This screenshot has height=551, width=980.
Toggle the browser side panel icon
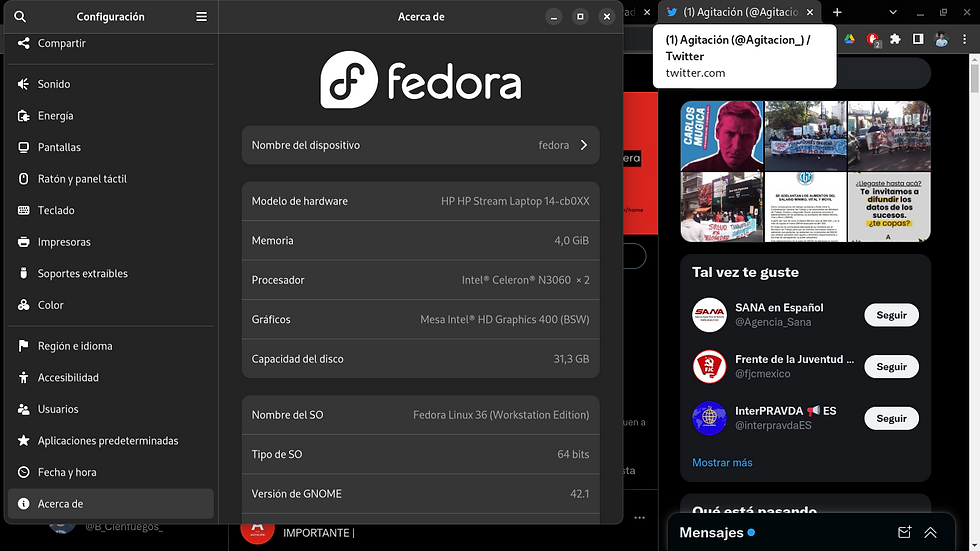pos(918,39)
